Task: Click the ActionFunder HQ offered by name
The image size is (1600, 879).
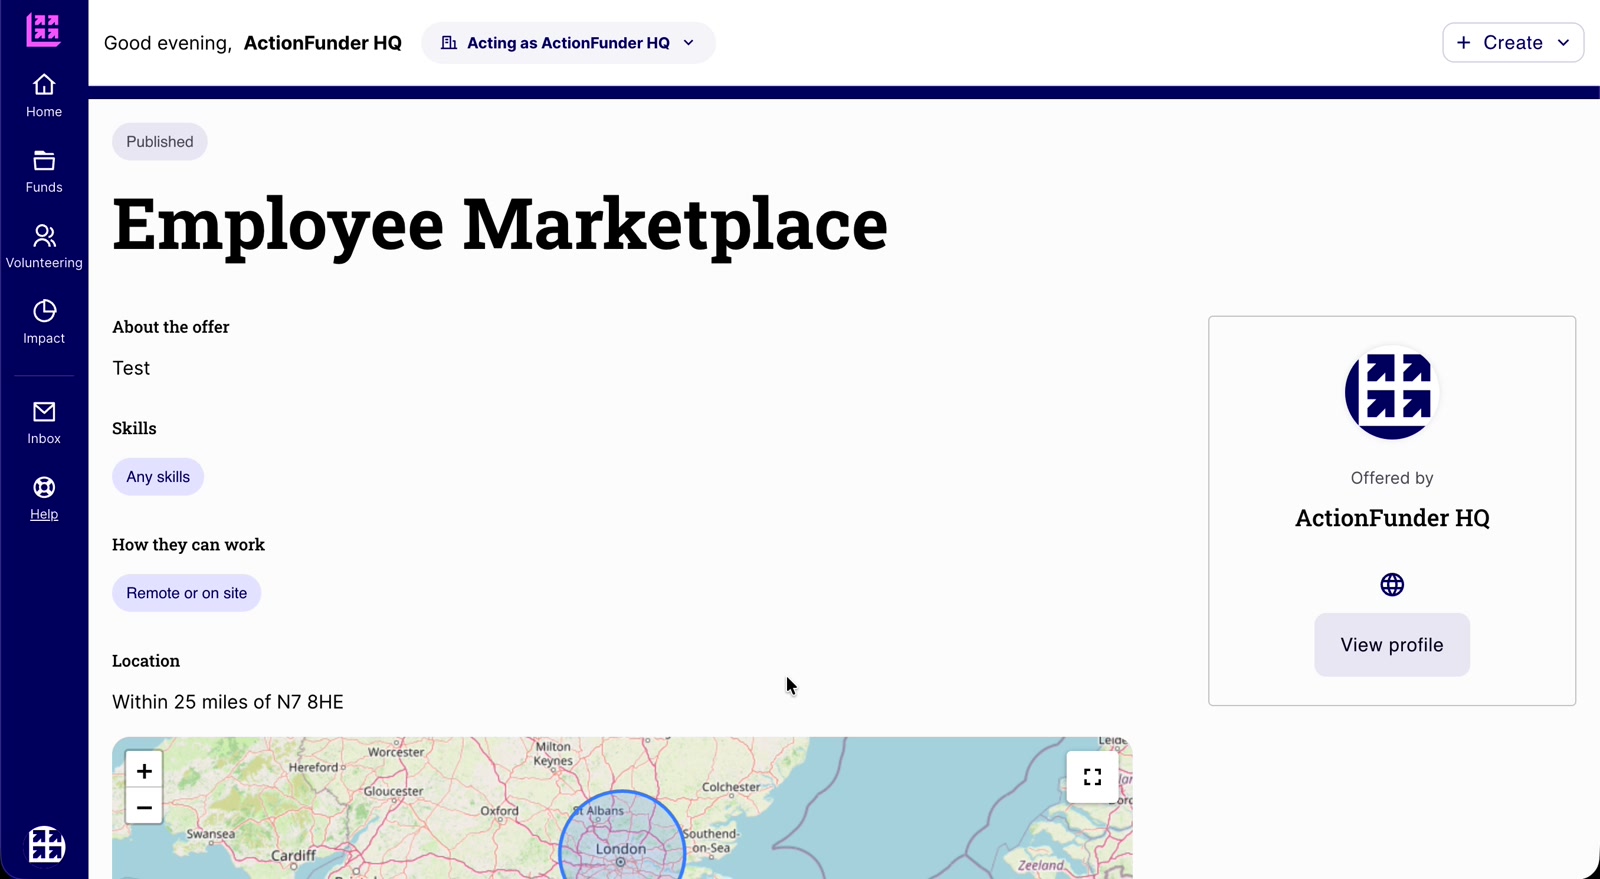Action: point(1392,518)
